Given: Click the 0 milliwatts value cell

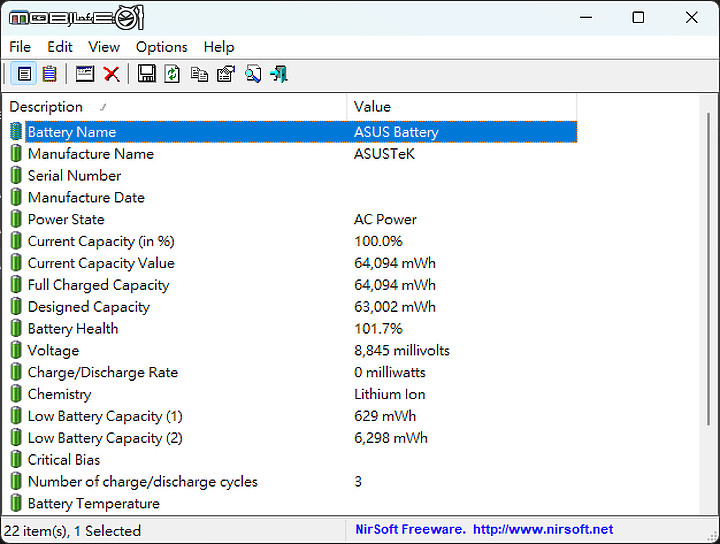Looking at the screenshot, I should tap(390, 372).
